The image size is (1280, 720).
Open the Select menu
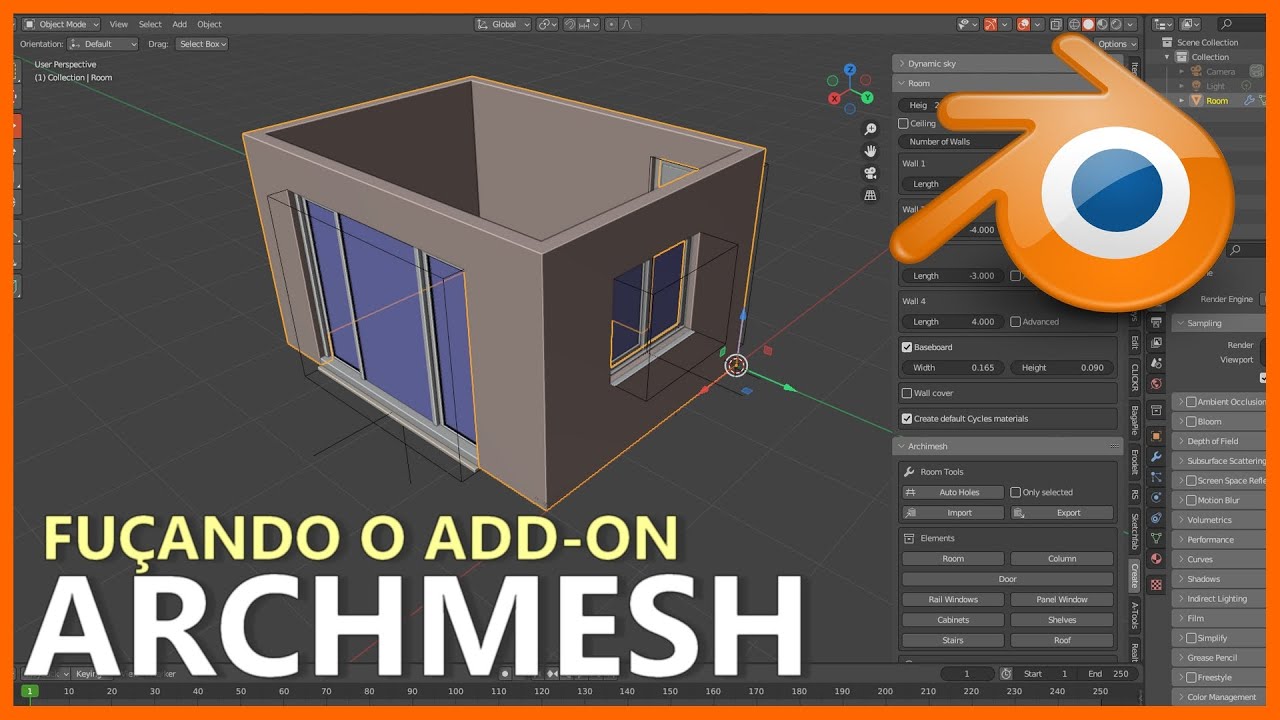150,24
